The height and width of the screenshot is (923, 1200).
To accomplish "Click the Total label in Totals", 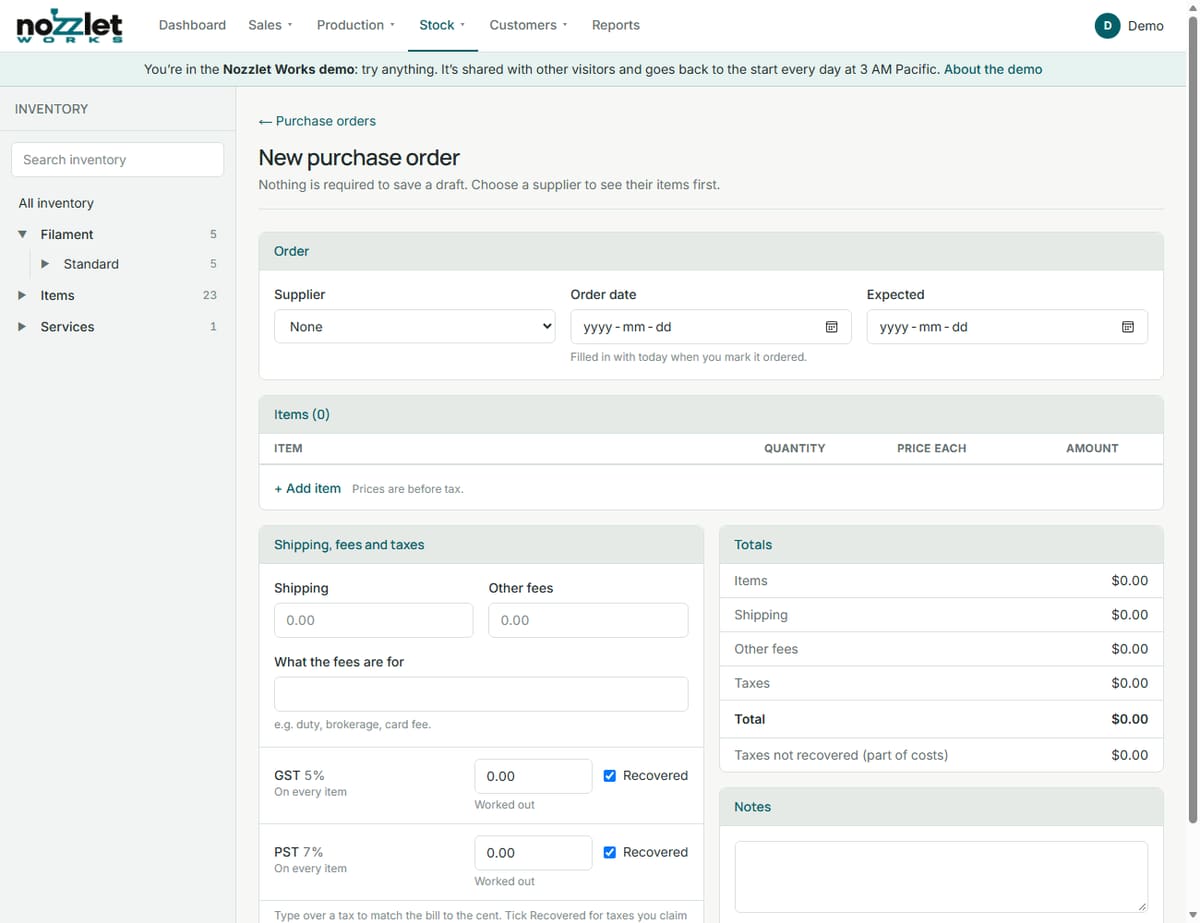I will [x=749, y=719].
